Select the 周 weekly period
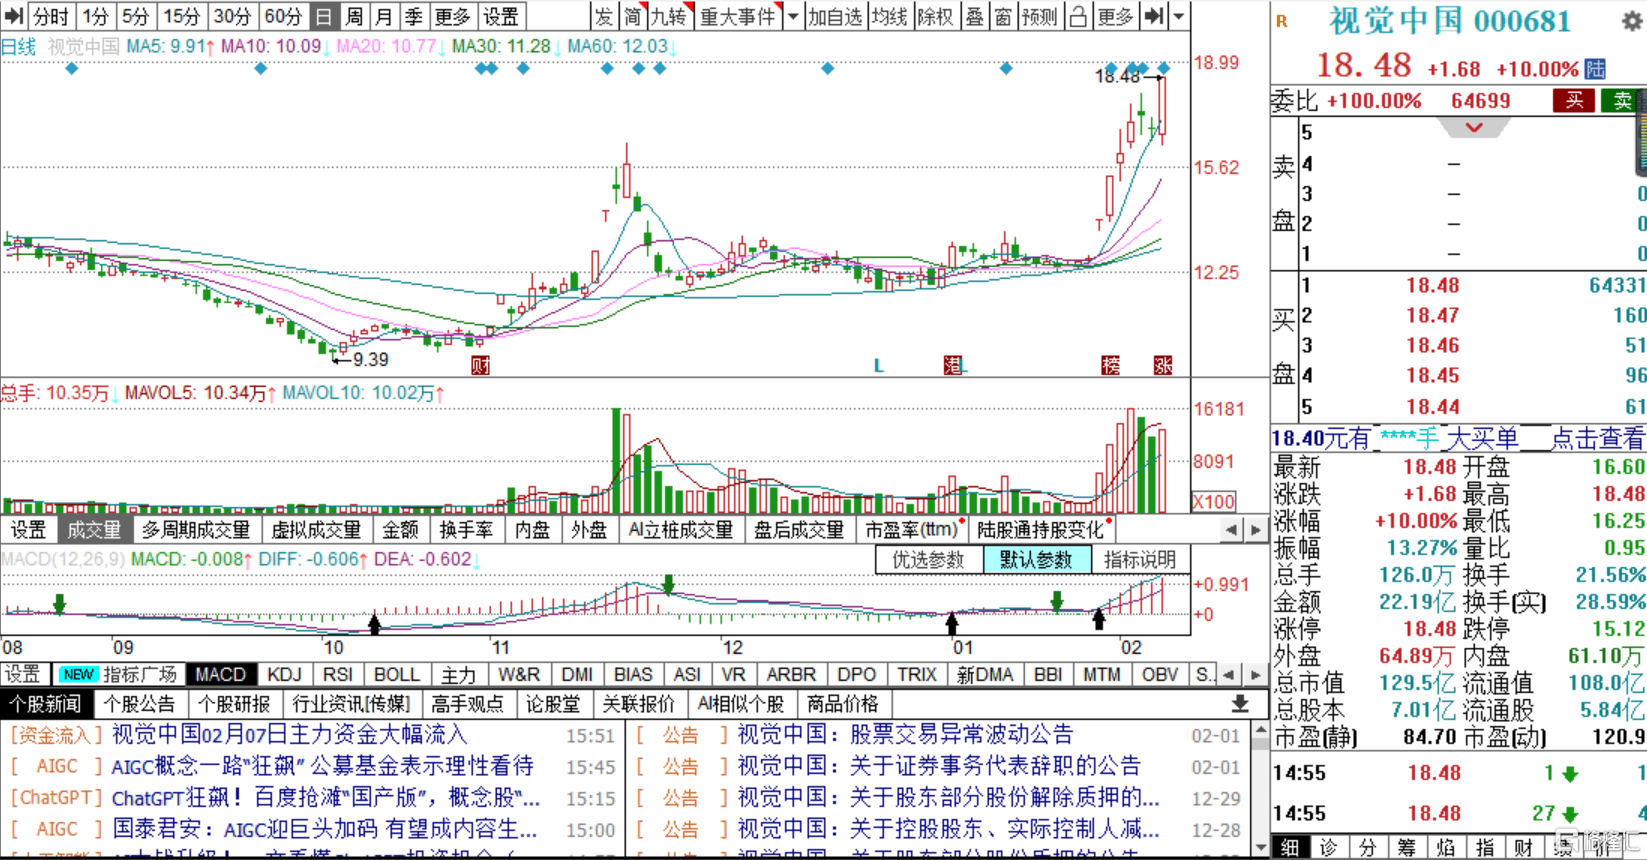The width and height of the screenshot is (1647, 860). [354, 16]
